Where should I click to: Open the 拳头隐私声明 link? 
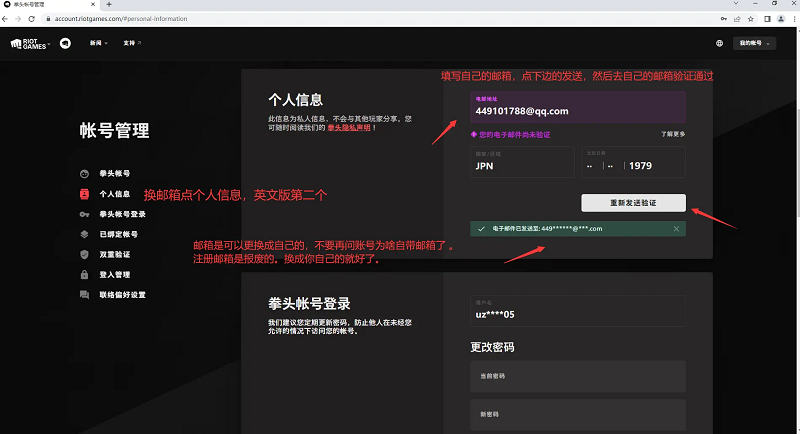pos(349,128)
